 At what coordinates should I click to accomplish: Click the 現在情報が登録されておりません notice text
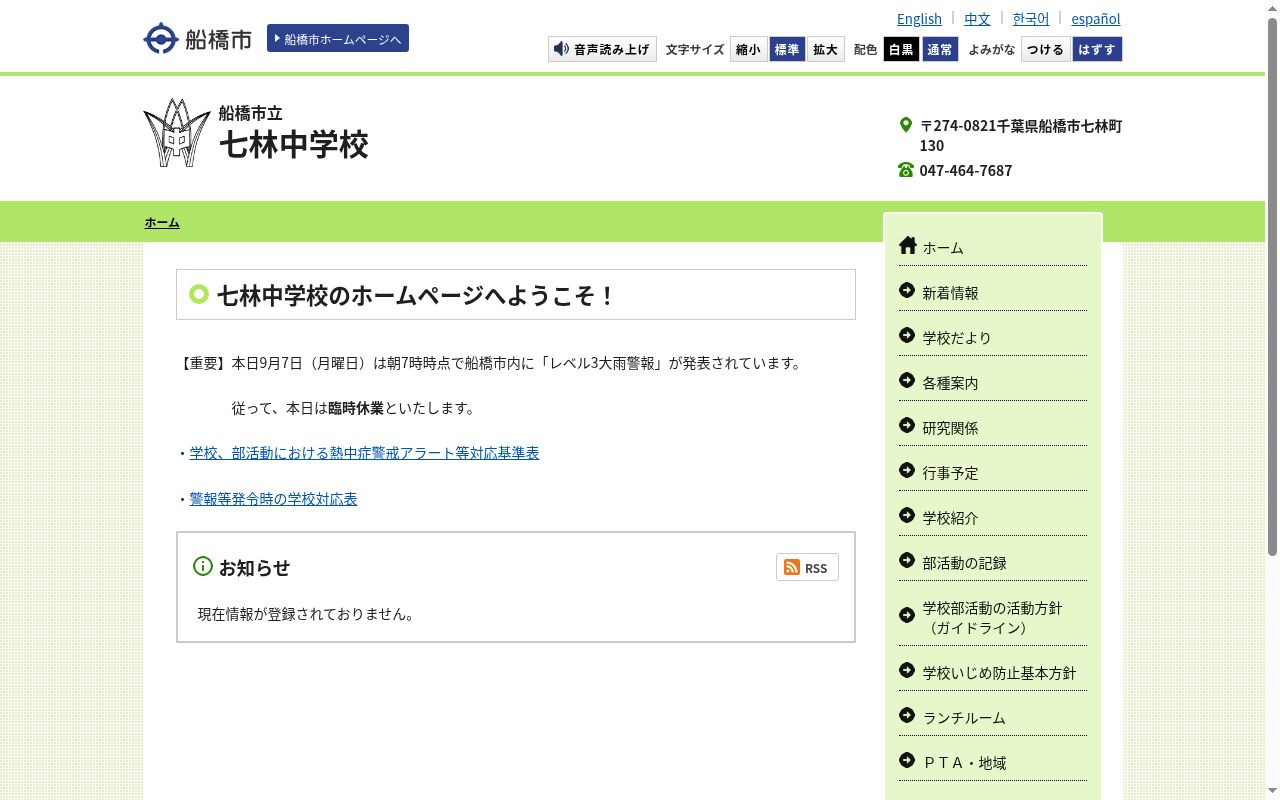point(306,613)
